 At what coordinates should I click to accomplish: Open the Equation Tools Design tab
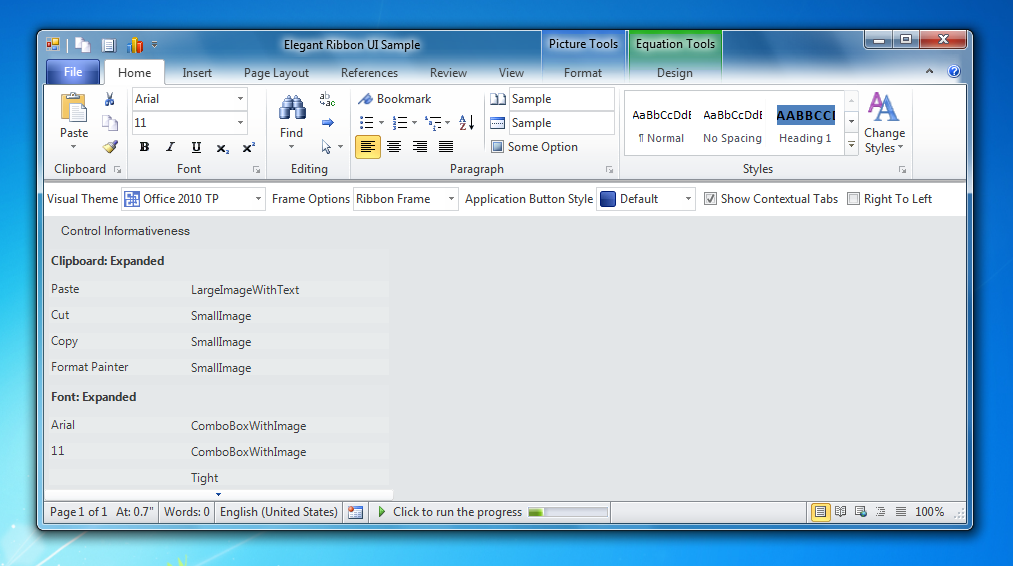tap(674, 73)
